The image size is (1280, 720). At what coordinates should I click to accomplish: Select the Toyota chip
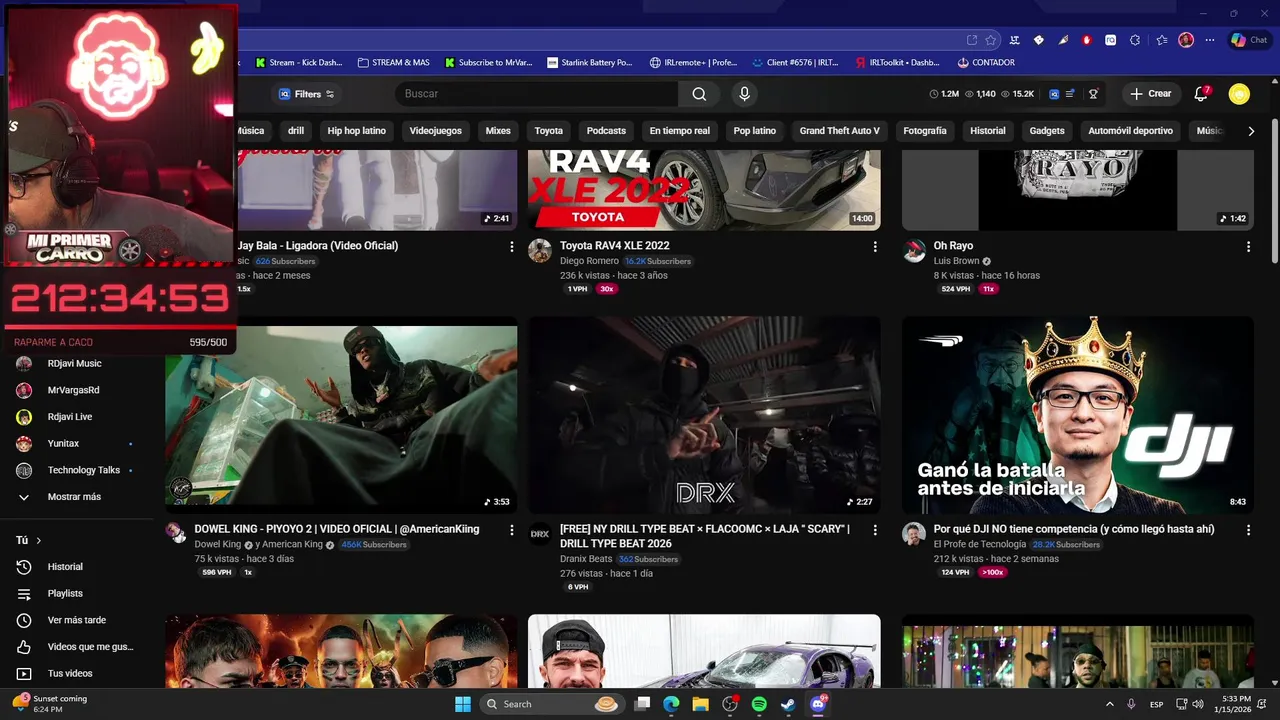(548, 131)
